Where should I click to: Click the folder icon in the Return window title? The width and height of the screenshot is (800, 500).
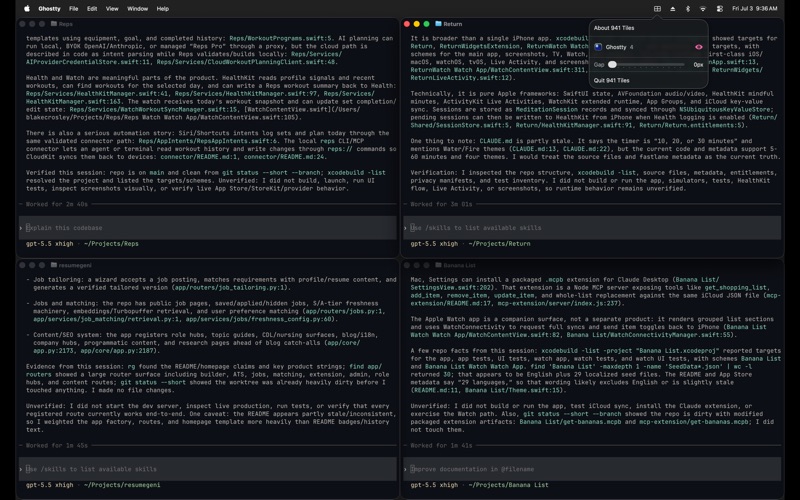coord(438,23)
